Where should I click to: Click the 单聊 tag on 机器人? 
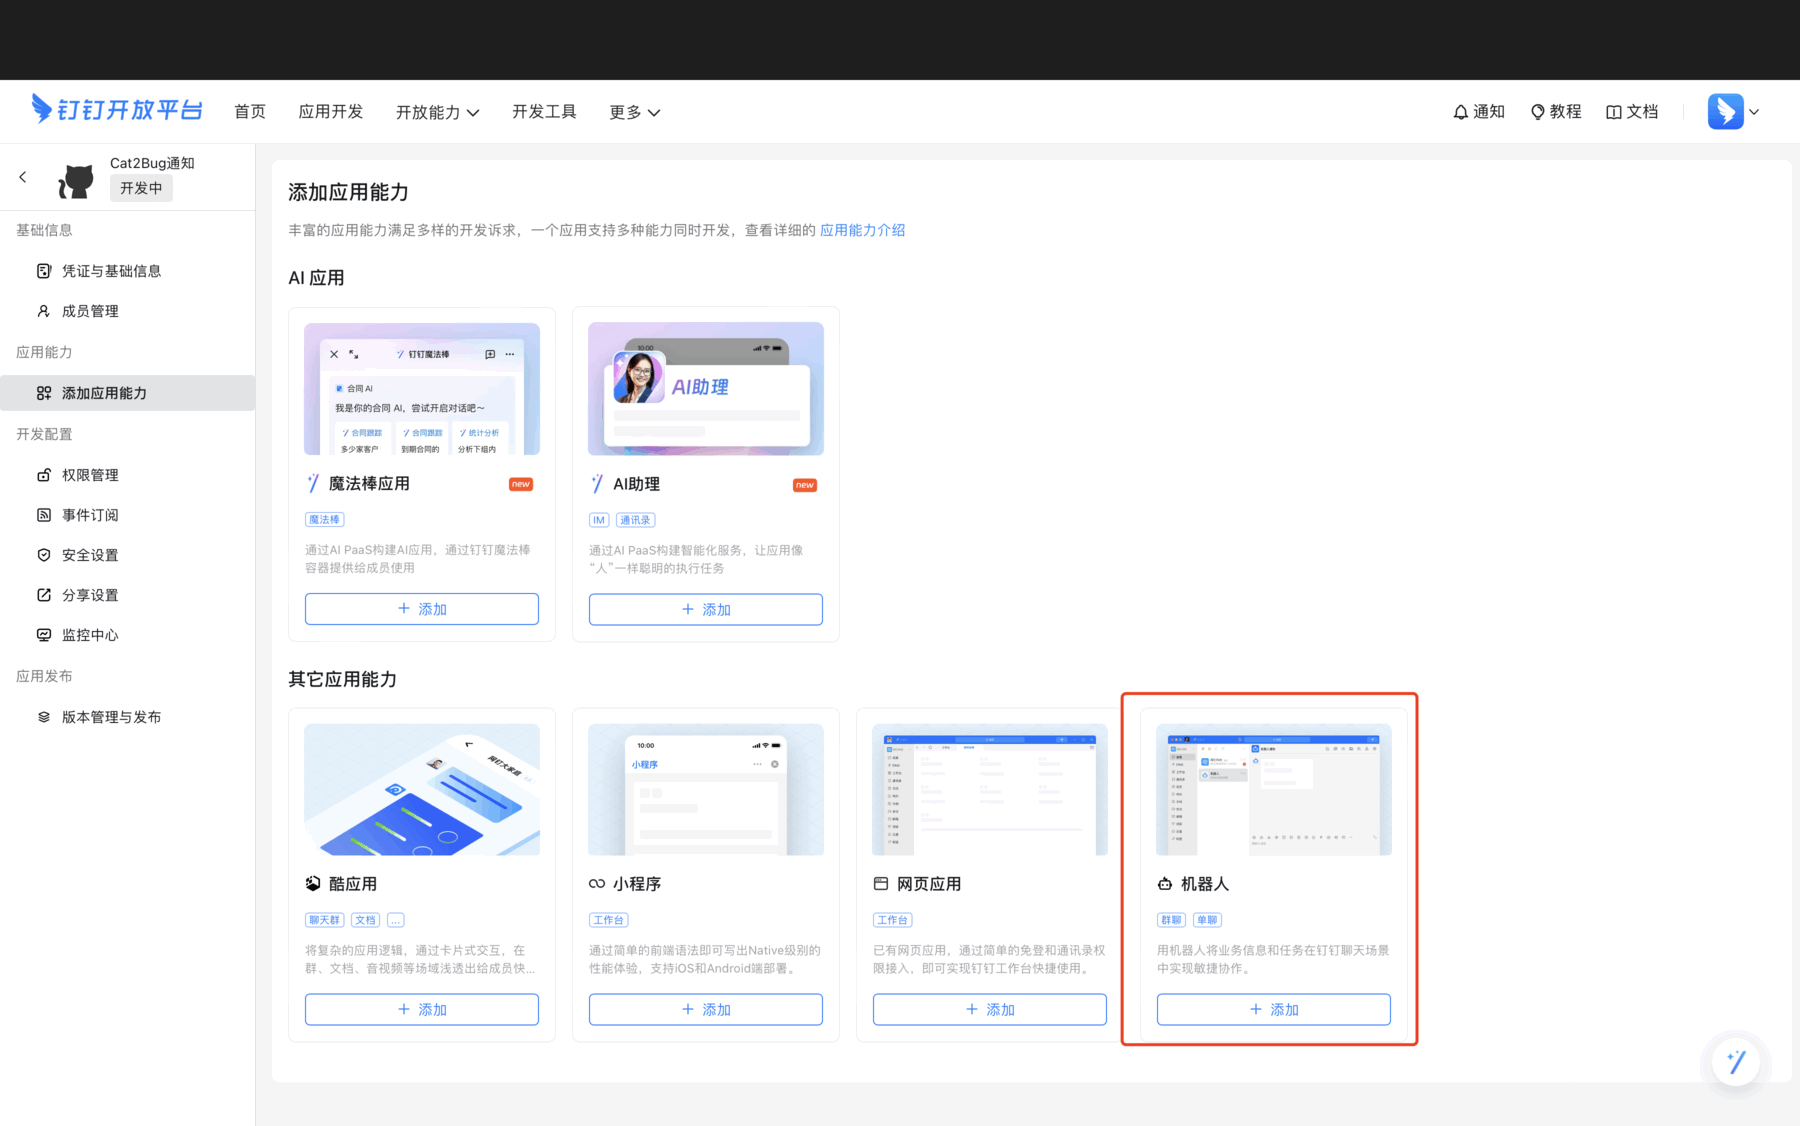[1207, 920]
